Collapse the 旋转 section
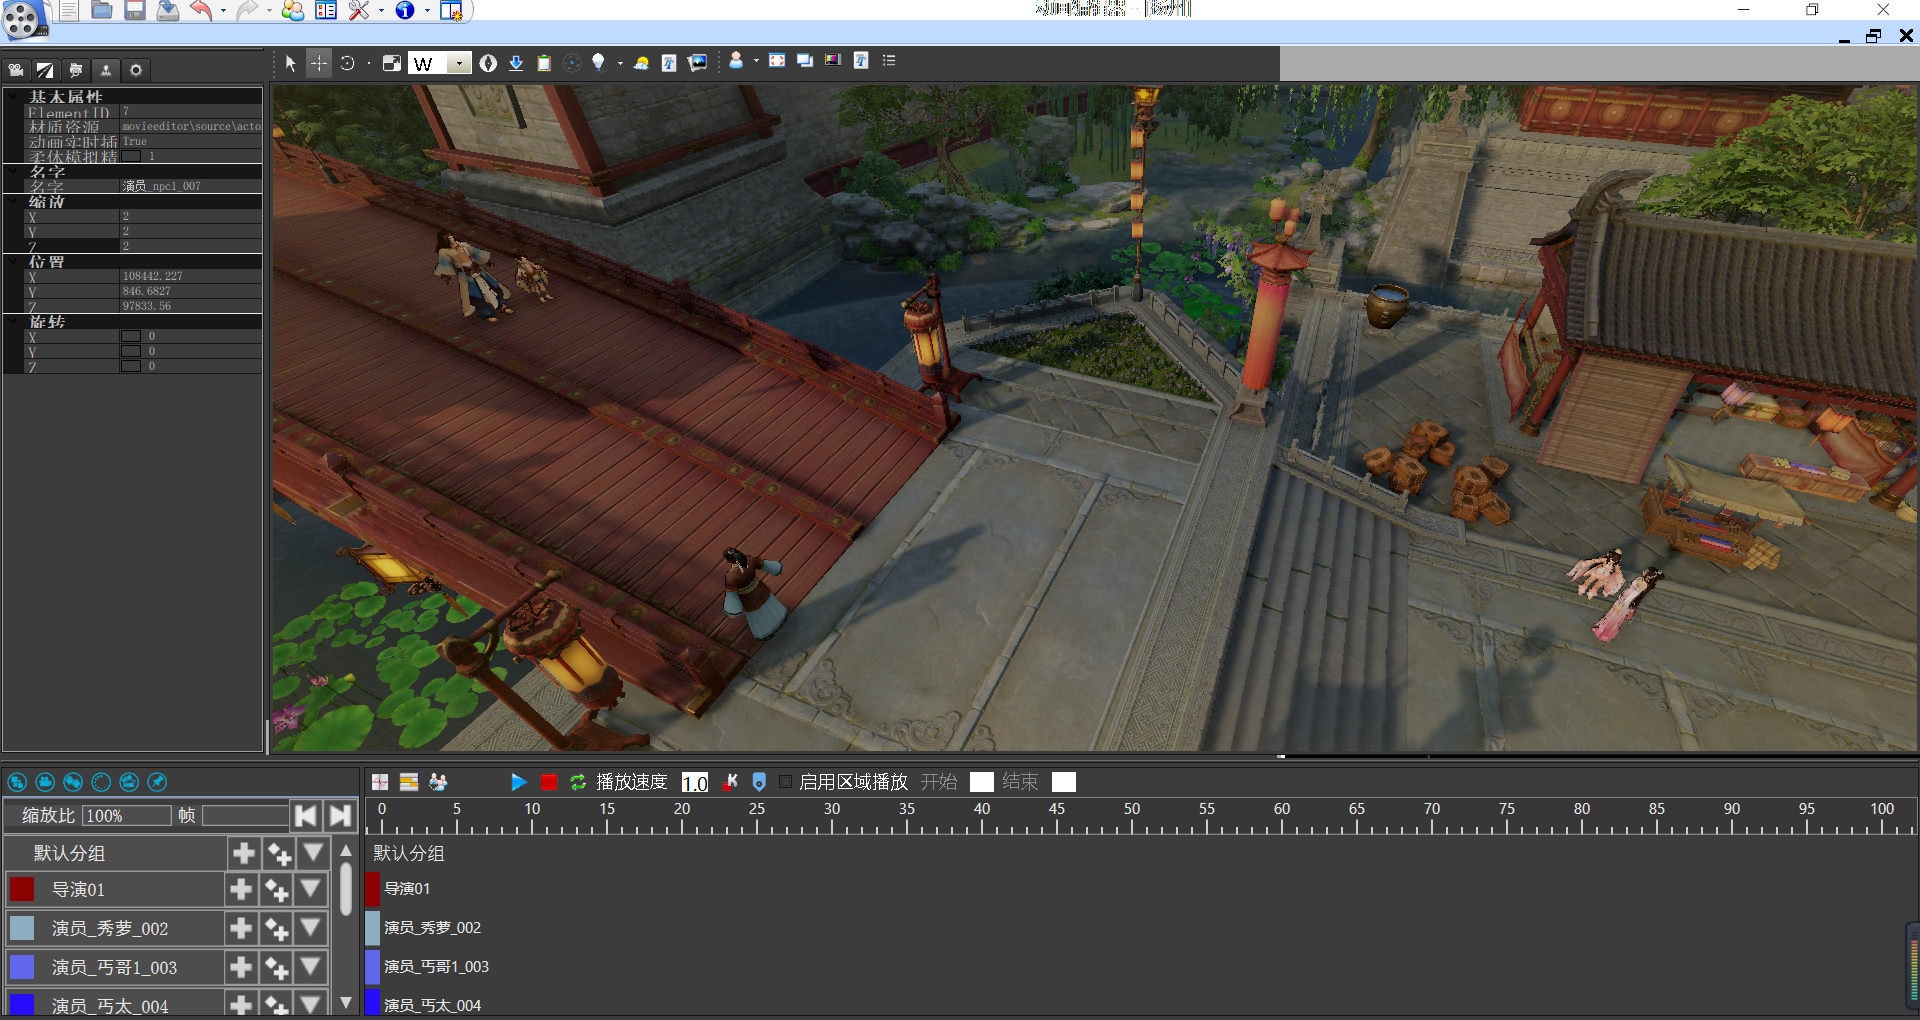Viewport: 1920px width, 1020px height. click(x=14, y=321)
